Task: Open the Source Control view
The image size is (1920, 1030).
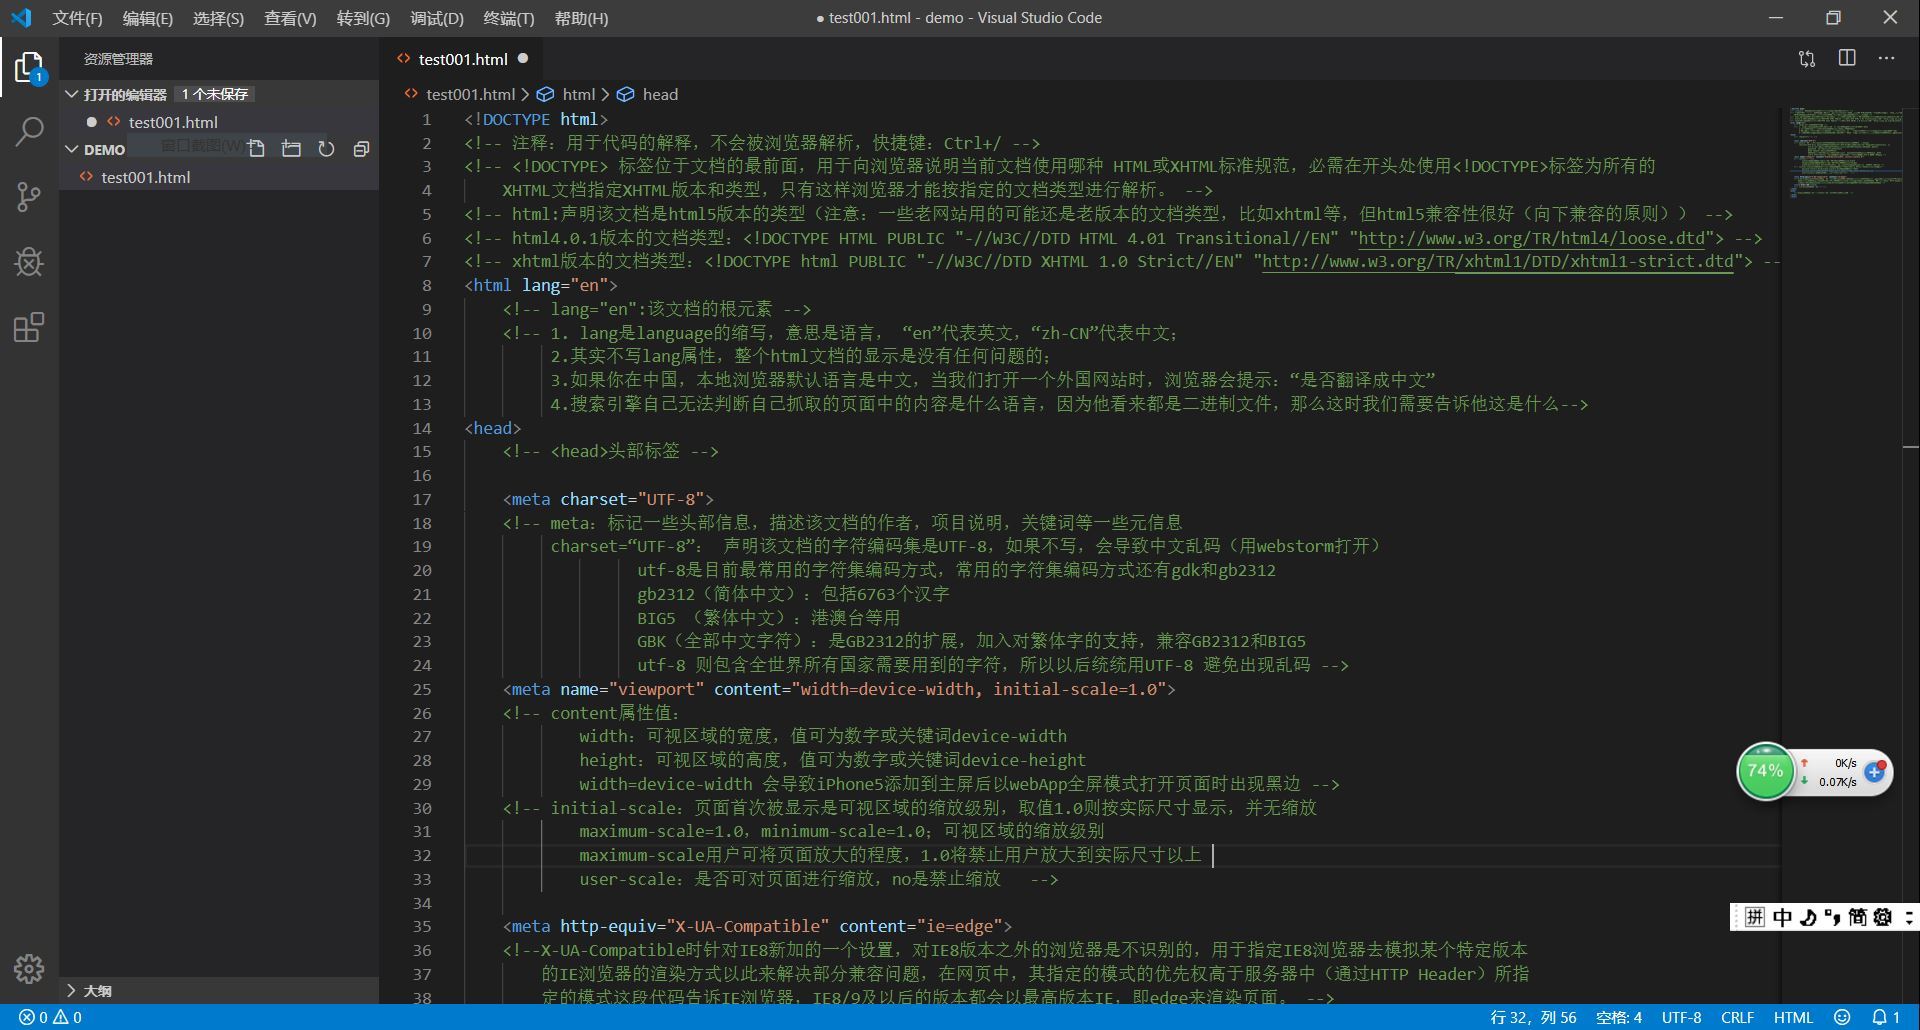Action: point(29,197)
